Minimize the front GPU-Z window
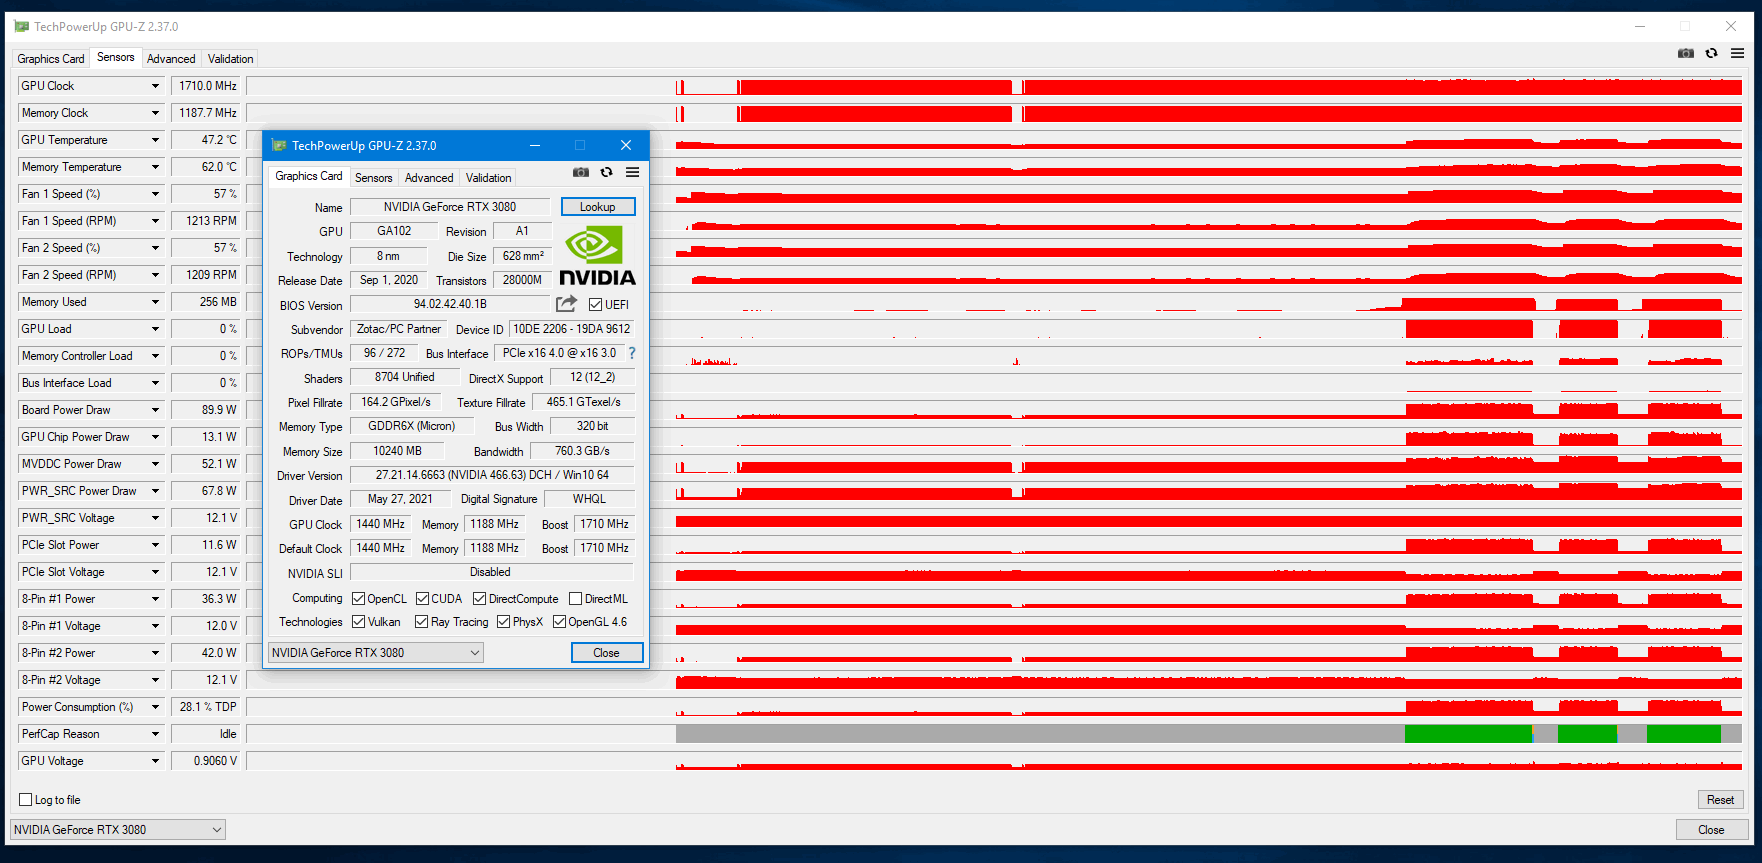 535,145
